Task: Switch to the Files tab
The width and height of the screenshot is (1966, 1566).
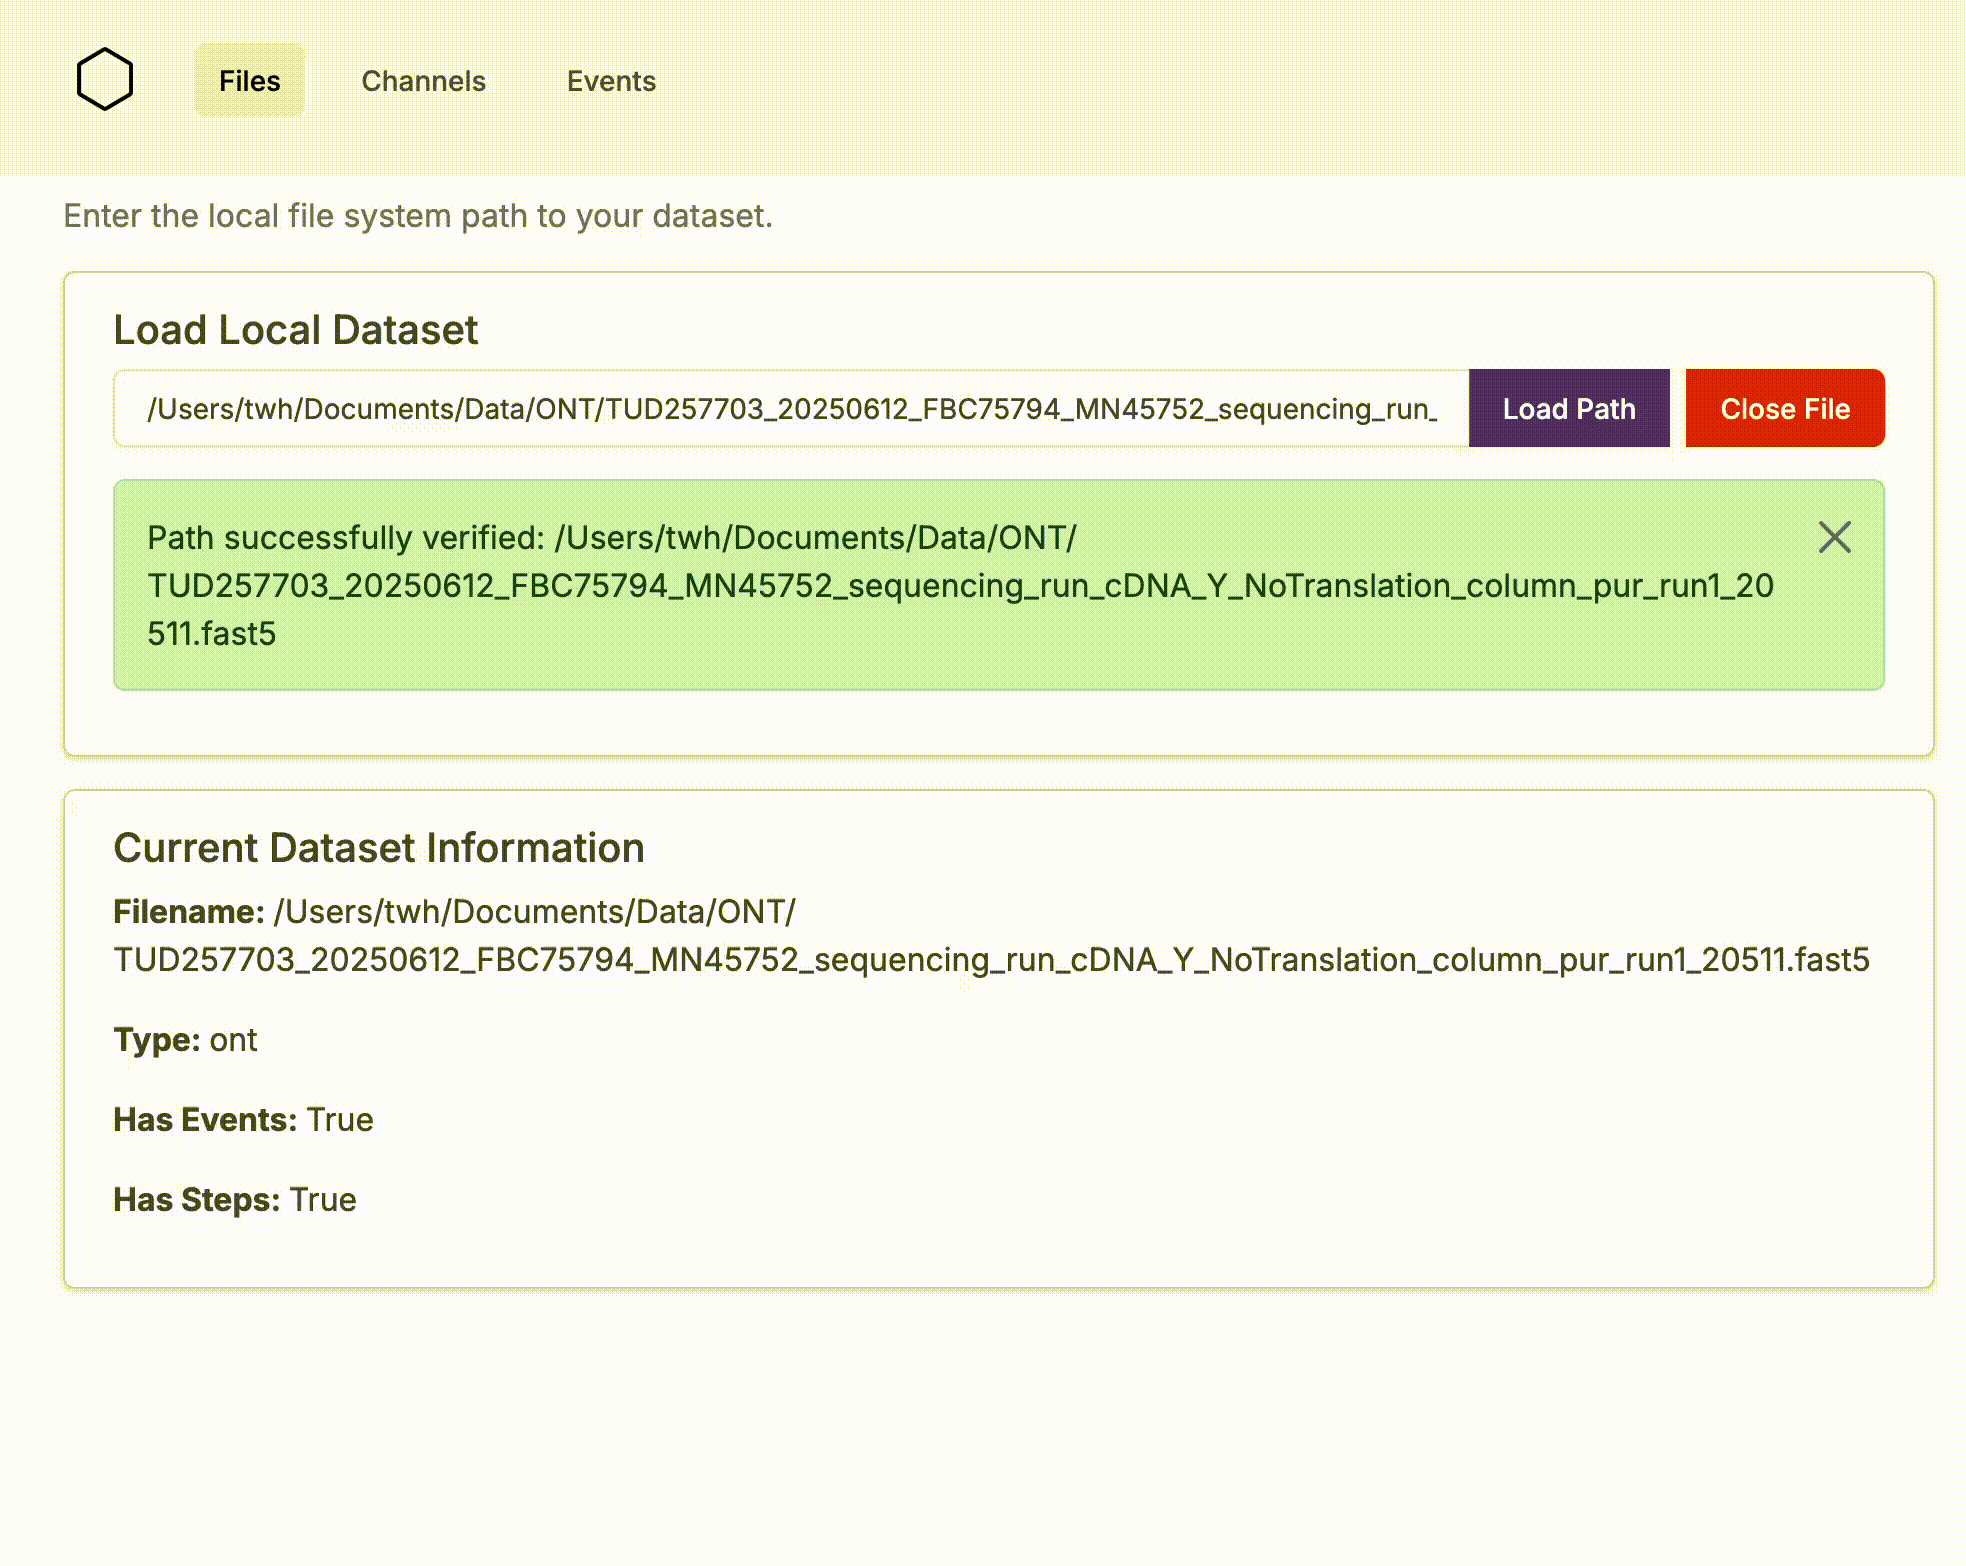Action: [x=249, y=81]
